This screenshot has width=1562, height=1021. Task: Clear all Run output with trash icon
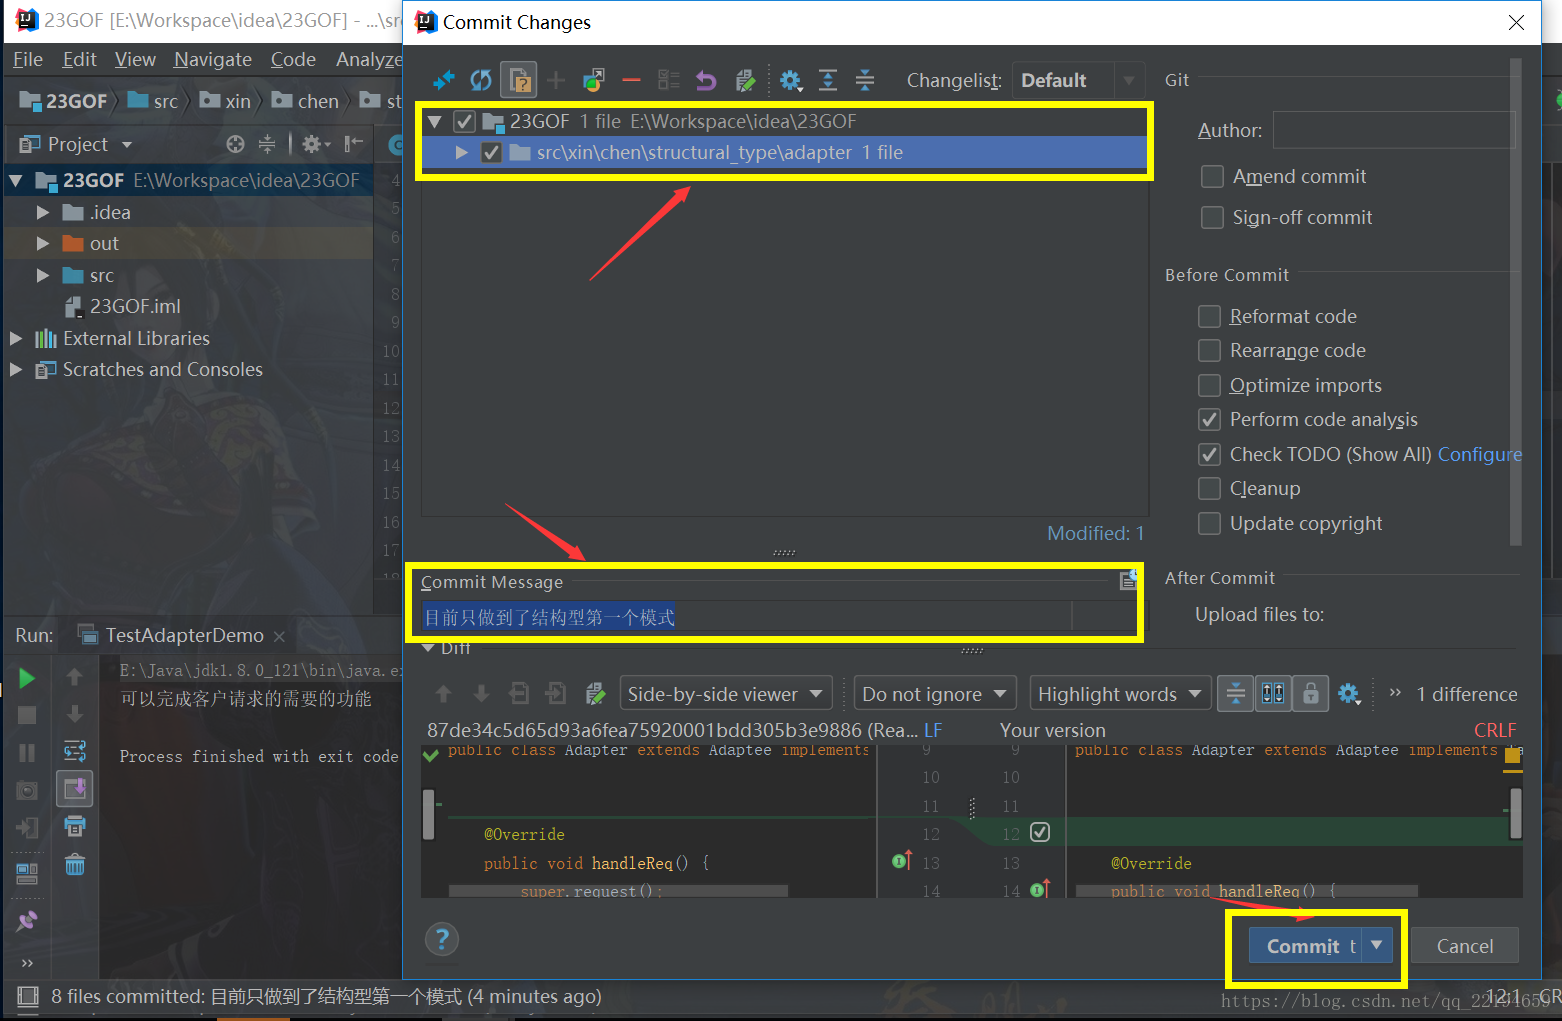coord(75,864)
